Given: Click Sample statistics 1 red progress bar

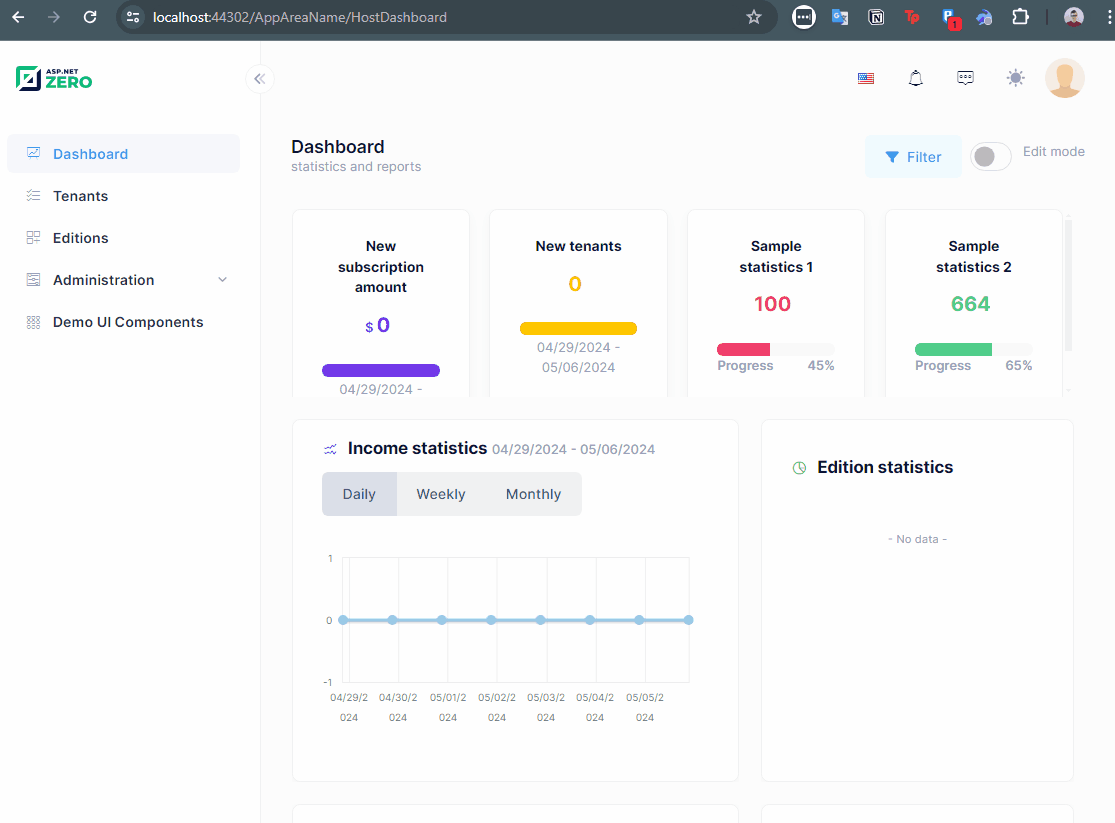Looking at the screenshot, I should click(x=743, y=349).
